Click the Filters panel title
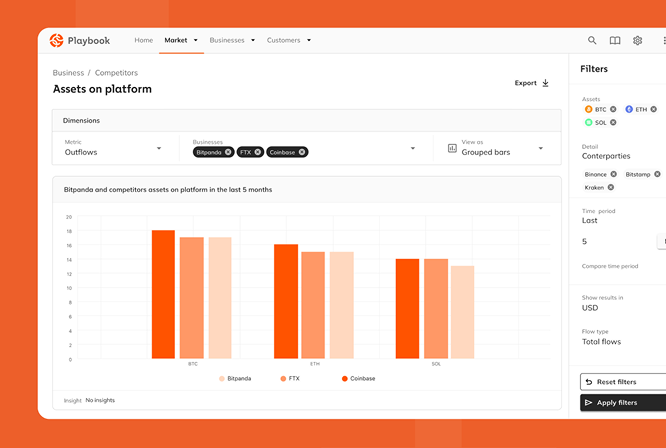Image resolution: width=666 pixels, height=448 pixels. pyautogui.click(x=594, y=69)
